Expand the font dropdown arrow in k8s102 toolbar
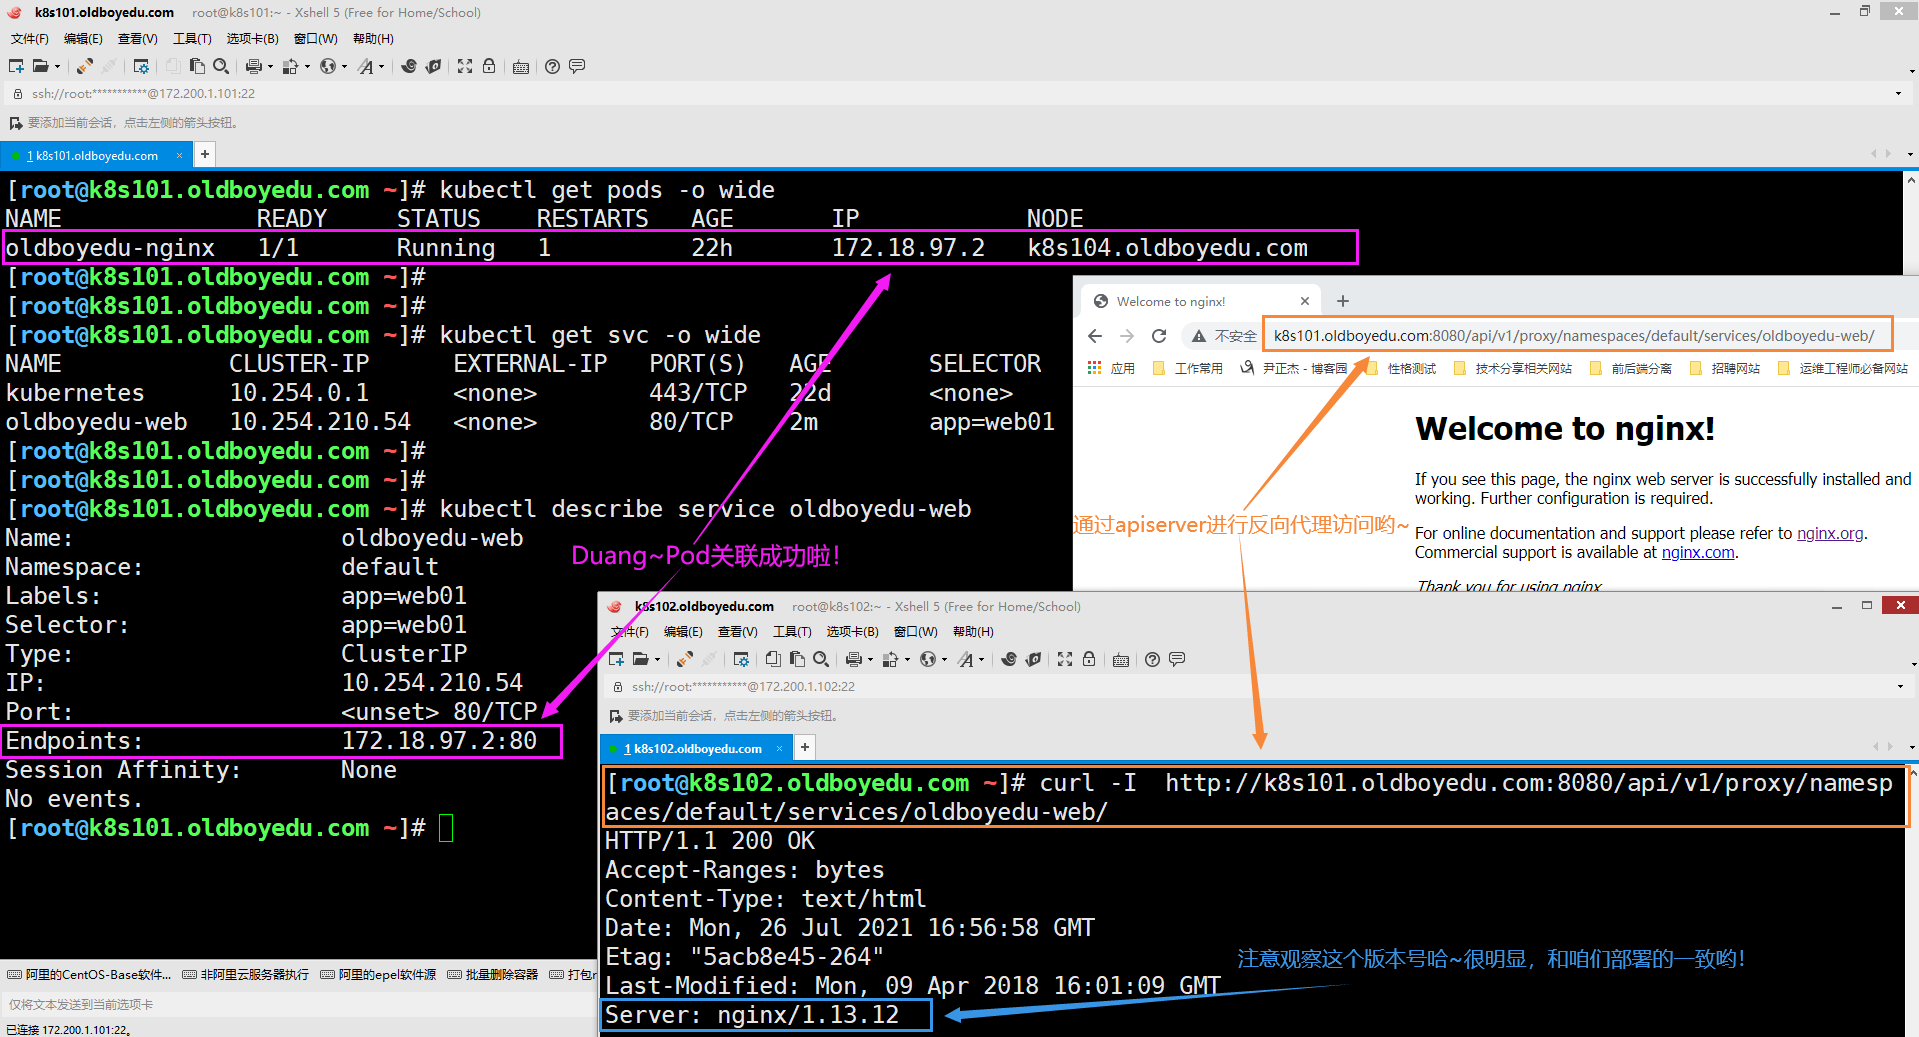Viewport: 1919px width, 1037px height. point(981,660)
